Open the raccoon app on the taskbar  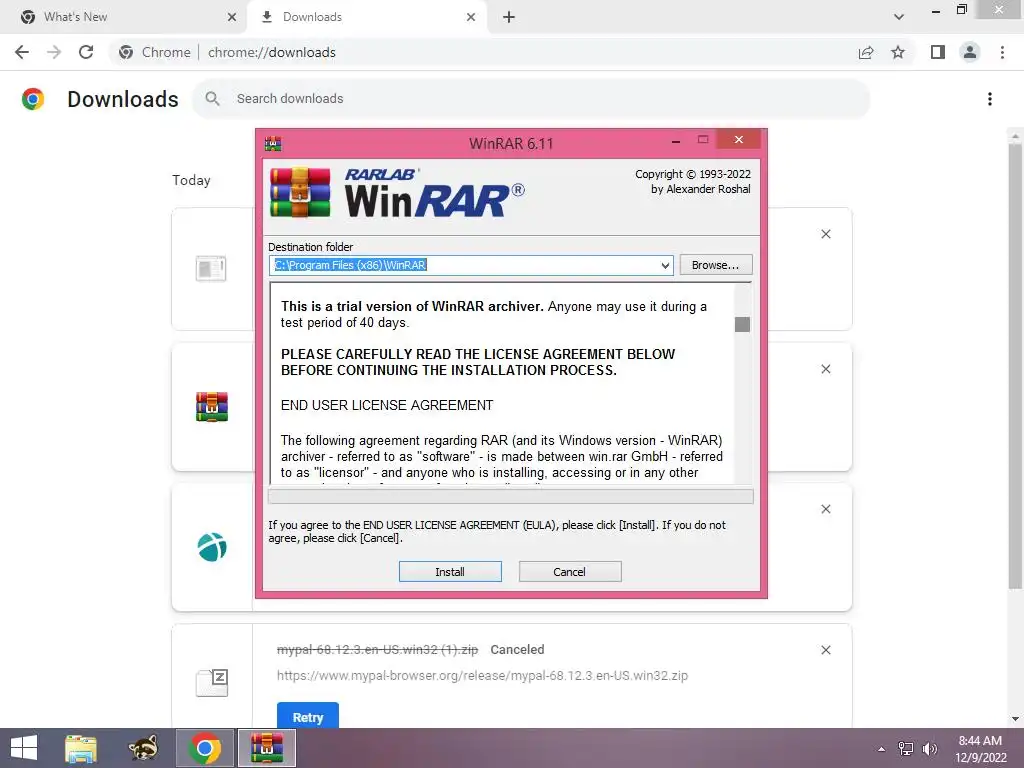click(x=143, y=748)
